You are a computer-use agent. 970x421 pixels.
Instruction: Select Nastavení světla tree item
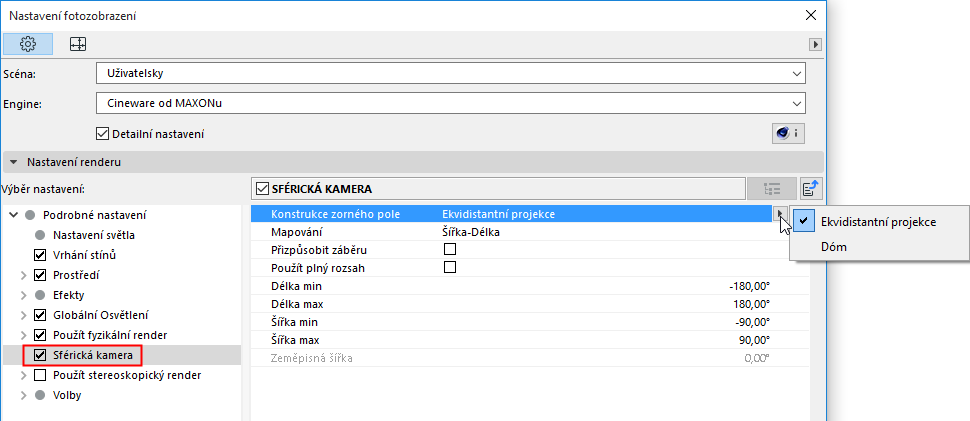[94, 235]
